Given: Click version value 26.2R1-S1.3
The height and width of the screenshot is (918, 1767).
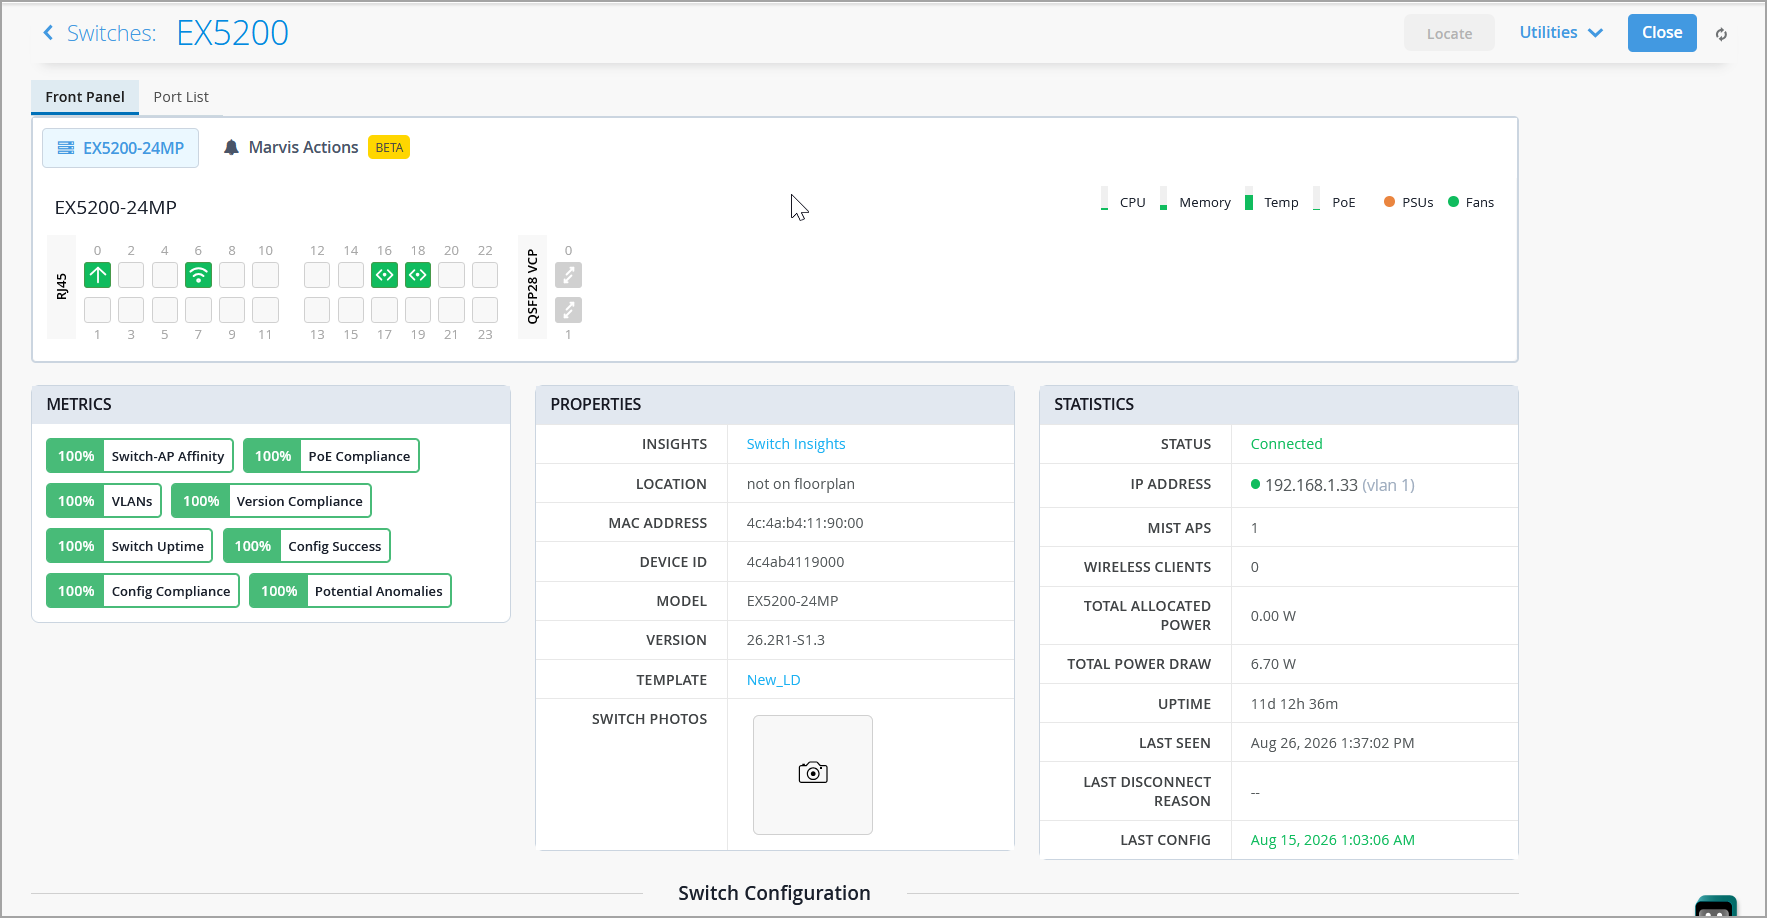Looking at the screenshot, I should (x=786, y=640).
